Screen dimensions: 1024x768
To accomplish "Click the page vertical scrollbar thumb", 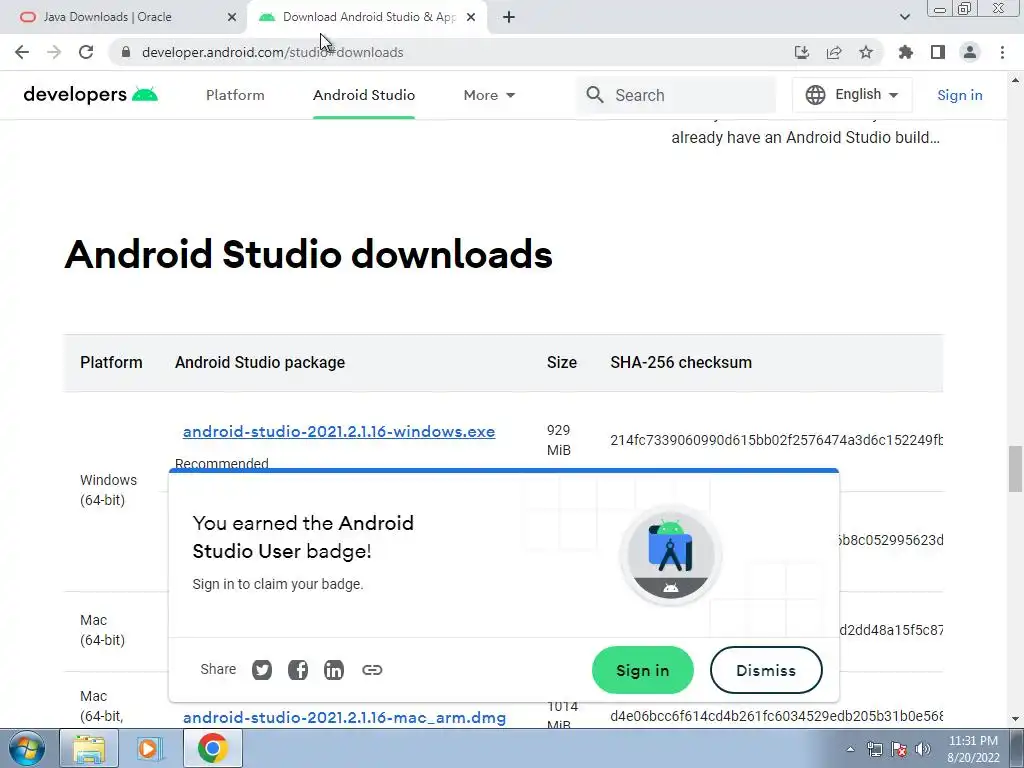I will pos(1015,469).
